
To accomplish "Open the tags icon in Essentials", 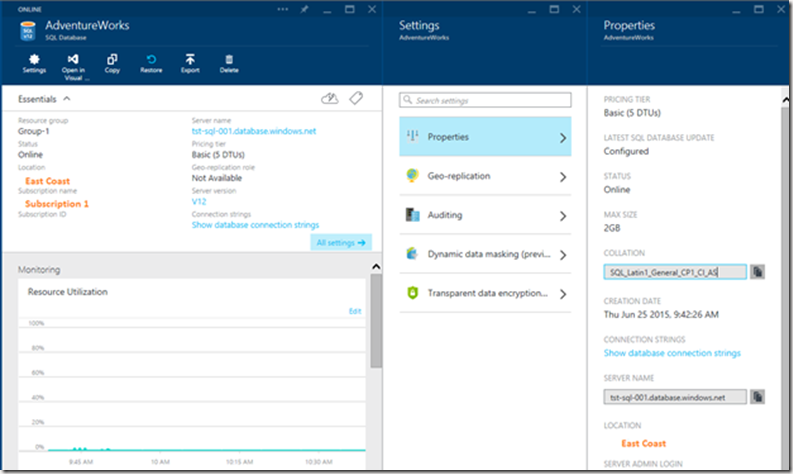I will pos(355,98).
